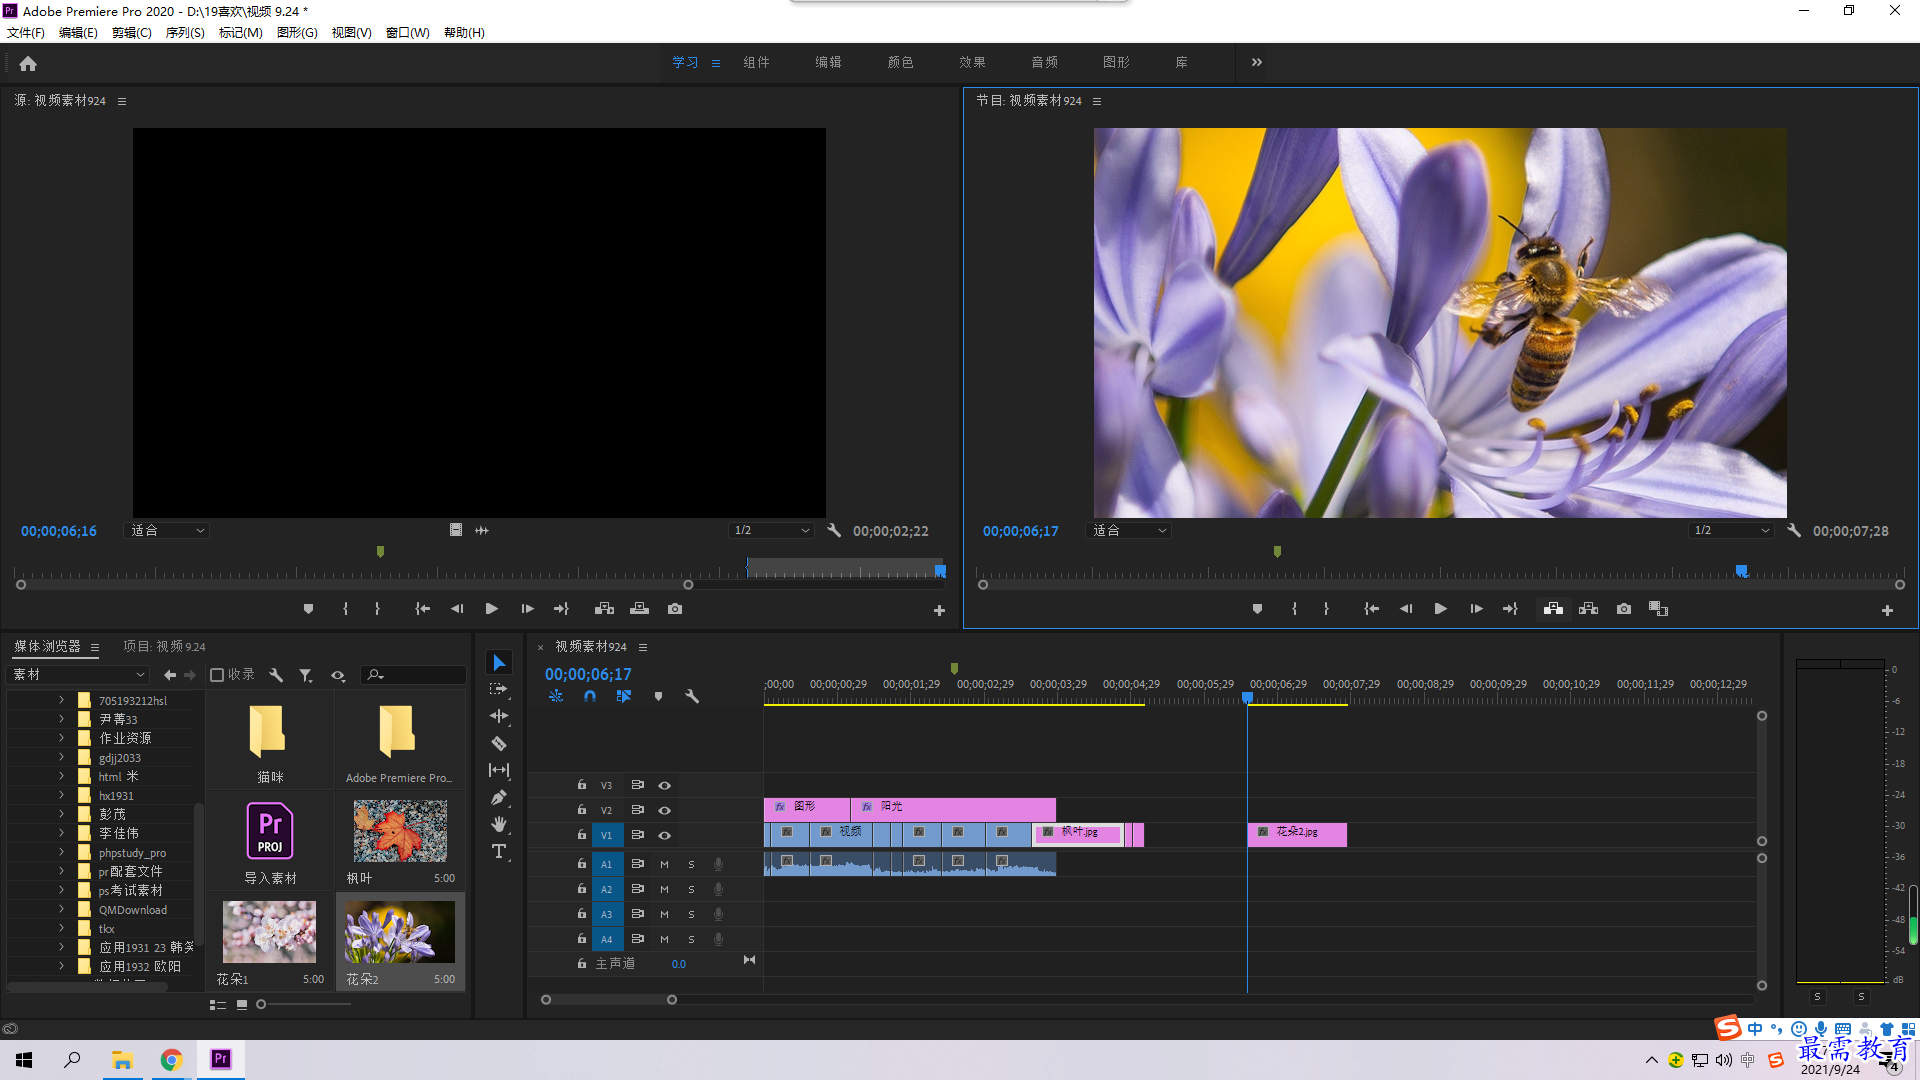Click comparison view icon in program monitor
Viewport: 1920px width, 1080px height.
click(x=1659, y=609)
